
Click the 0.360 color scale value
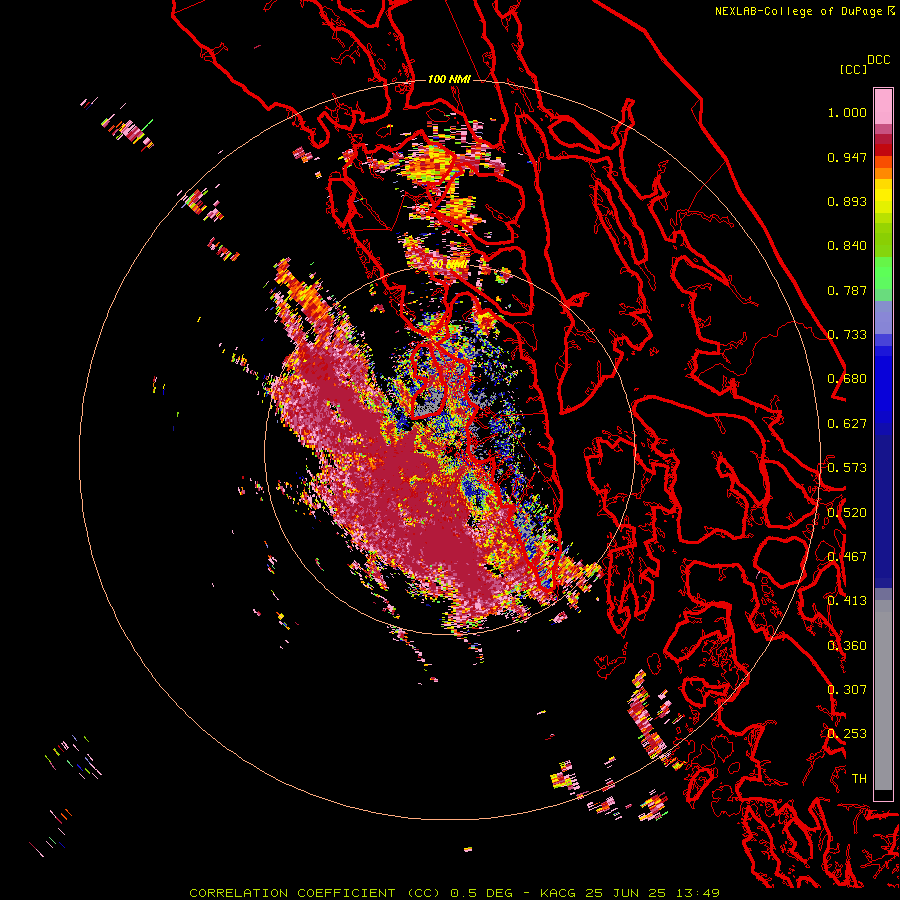[847, 646]
